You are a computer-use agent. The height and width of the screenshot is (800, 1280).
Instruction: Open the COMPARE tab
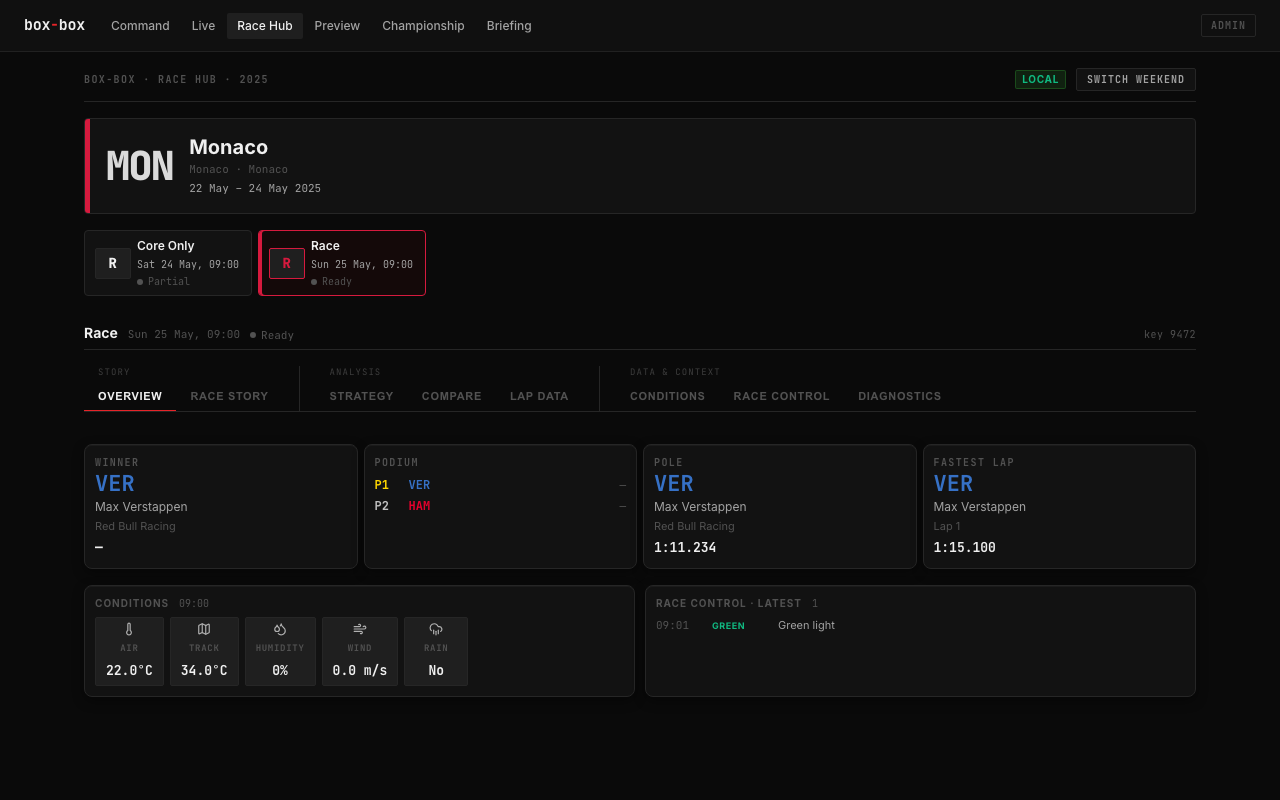(x=452, y=396)
